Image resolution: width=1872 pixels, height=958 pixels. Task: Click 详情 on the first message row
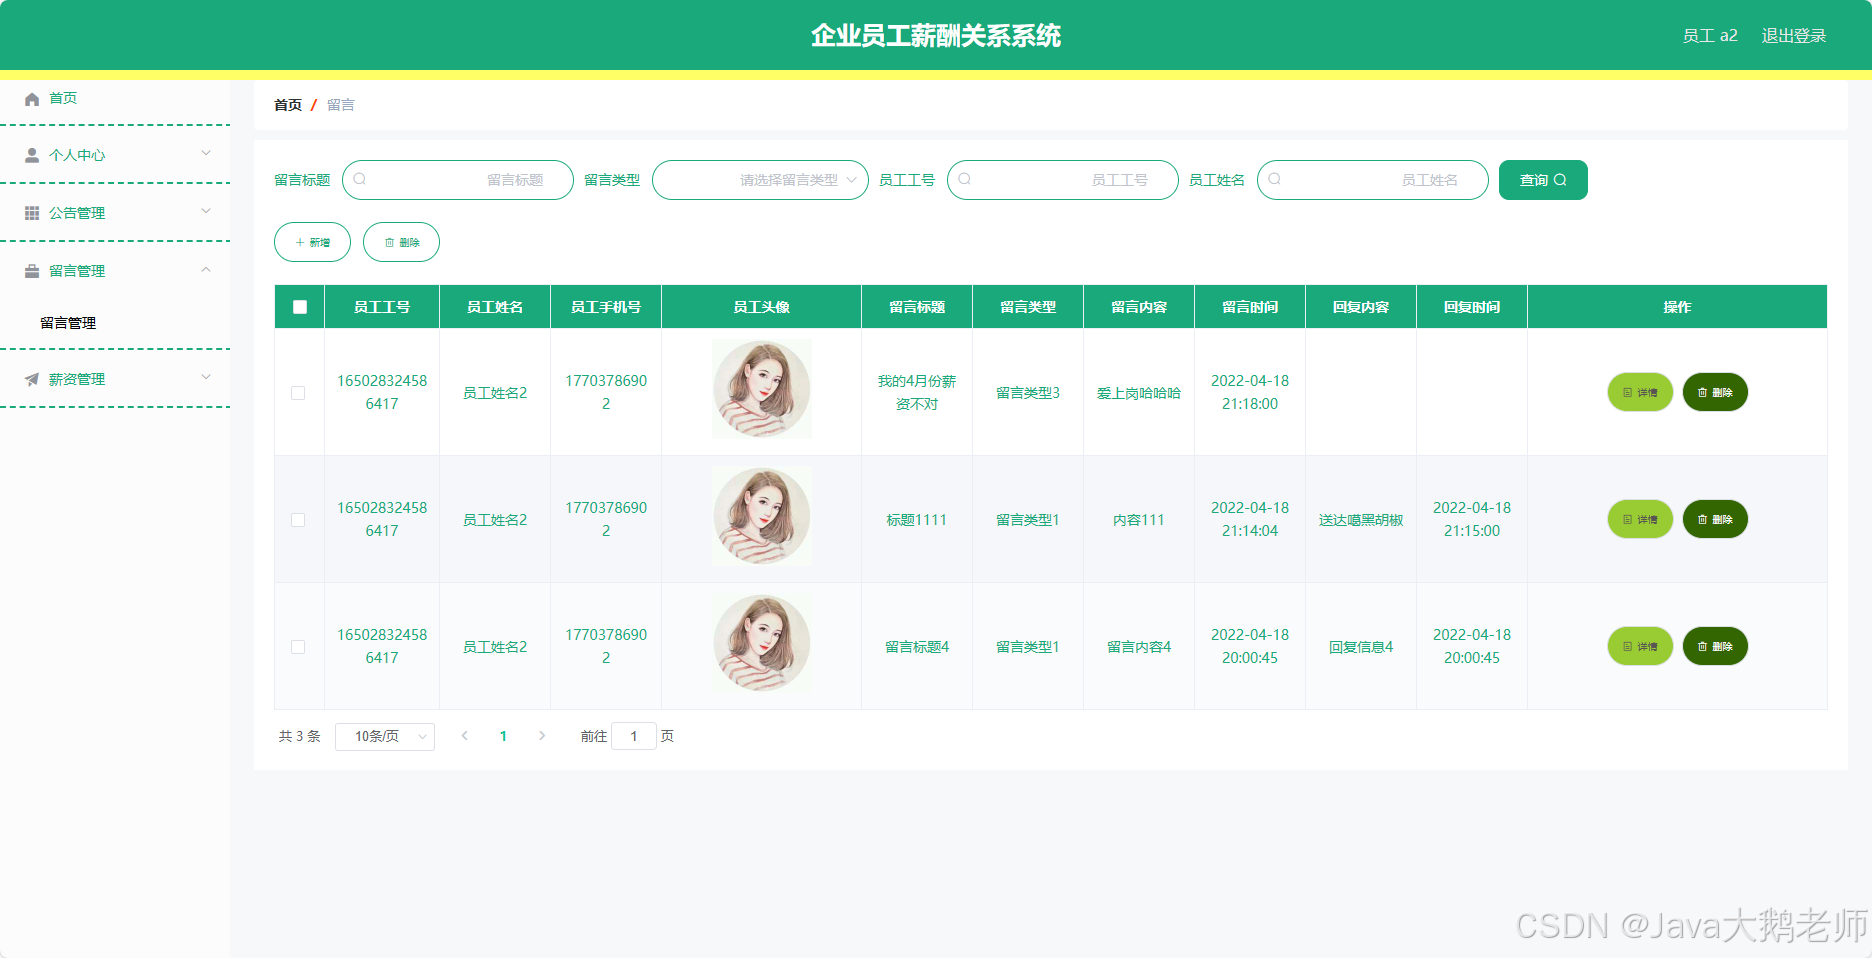(x=1640, y=392)
